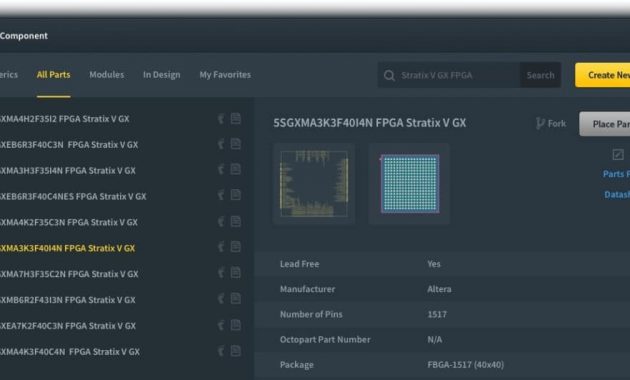Screen dimensions: 630x380
Task: Click footprint icon beside XEB6R3F40C3N part
Action: pyautogui.click(x=221, y=144)
